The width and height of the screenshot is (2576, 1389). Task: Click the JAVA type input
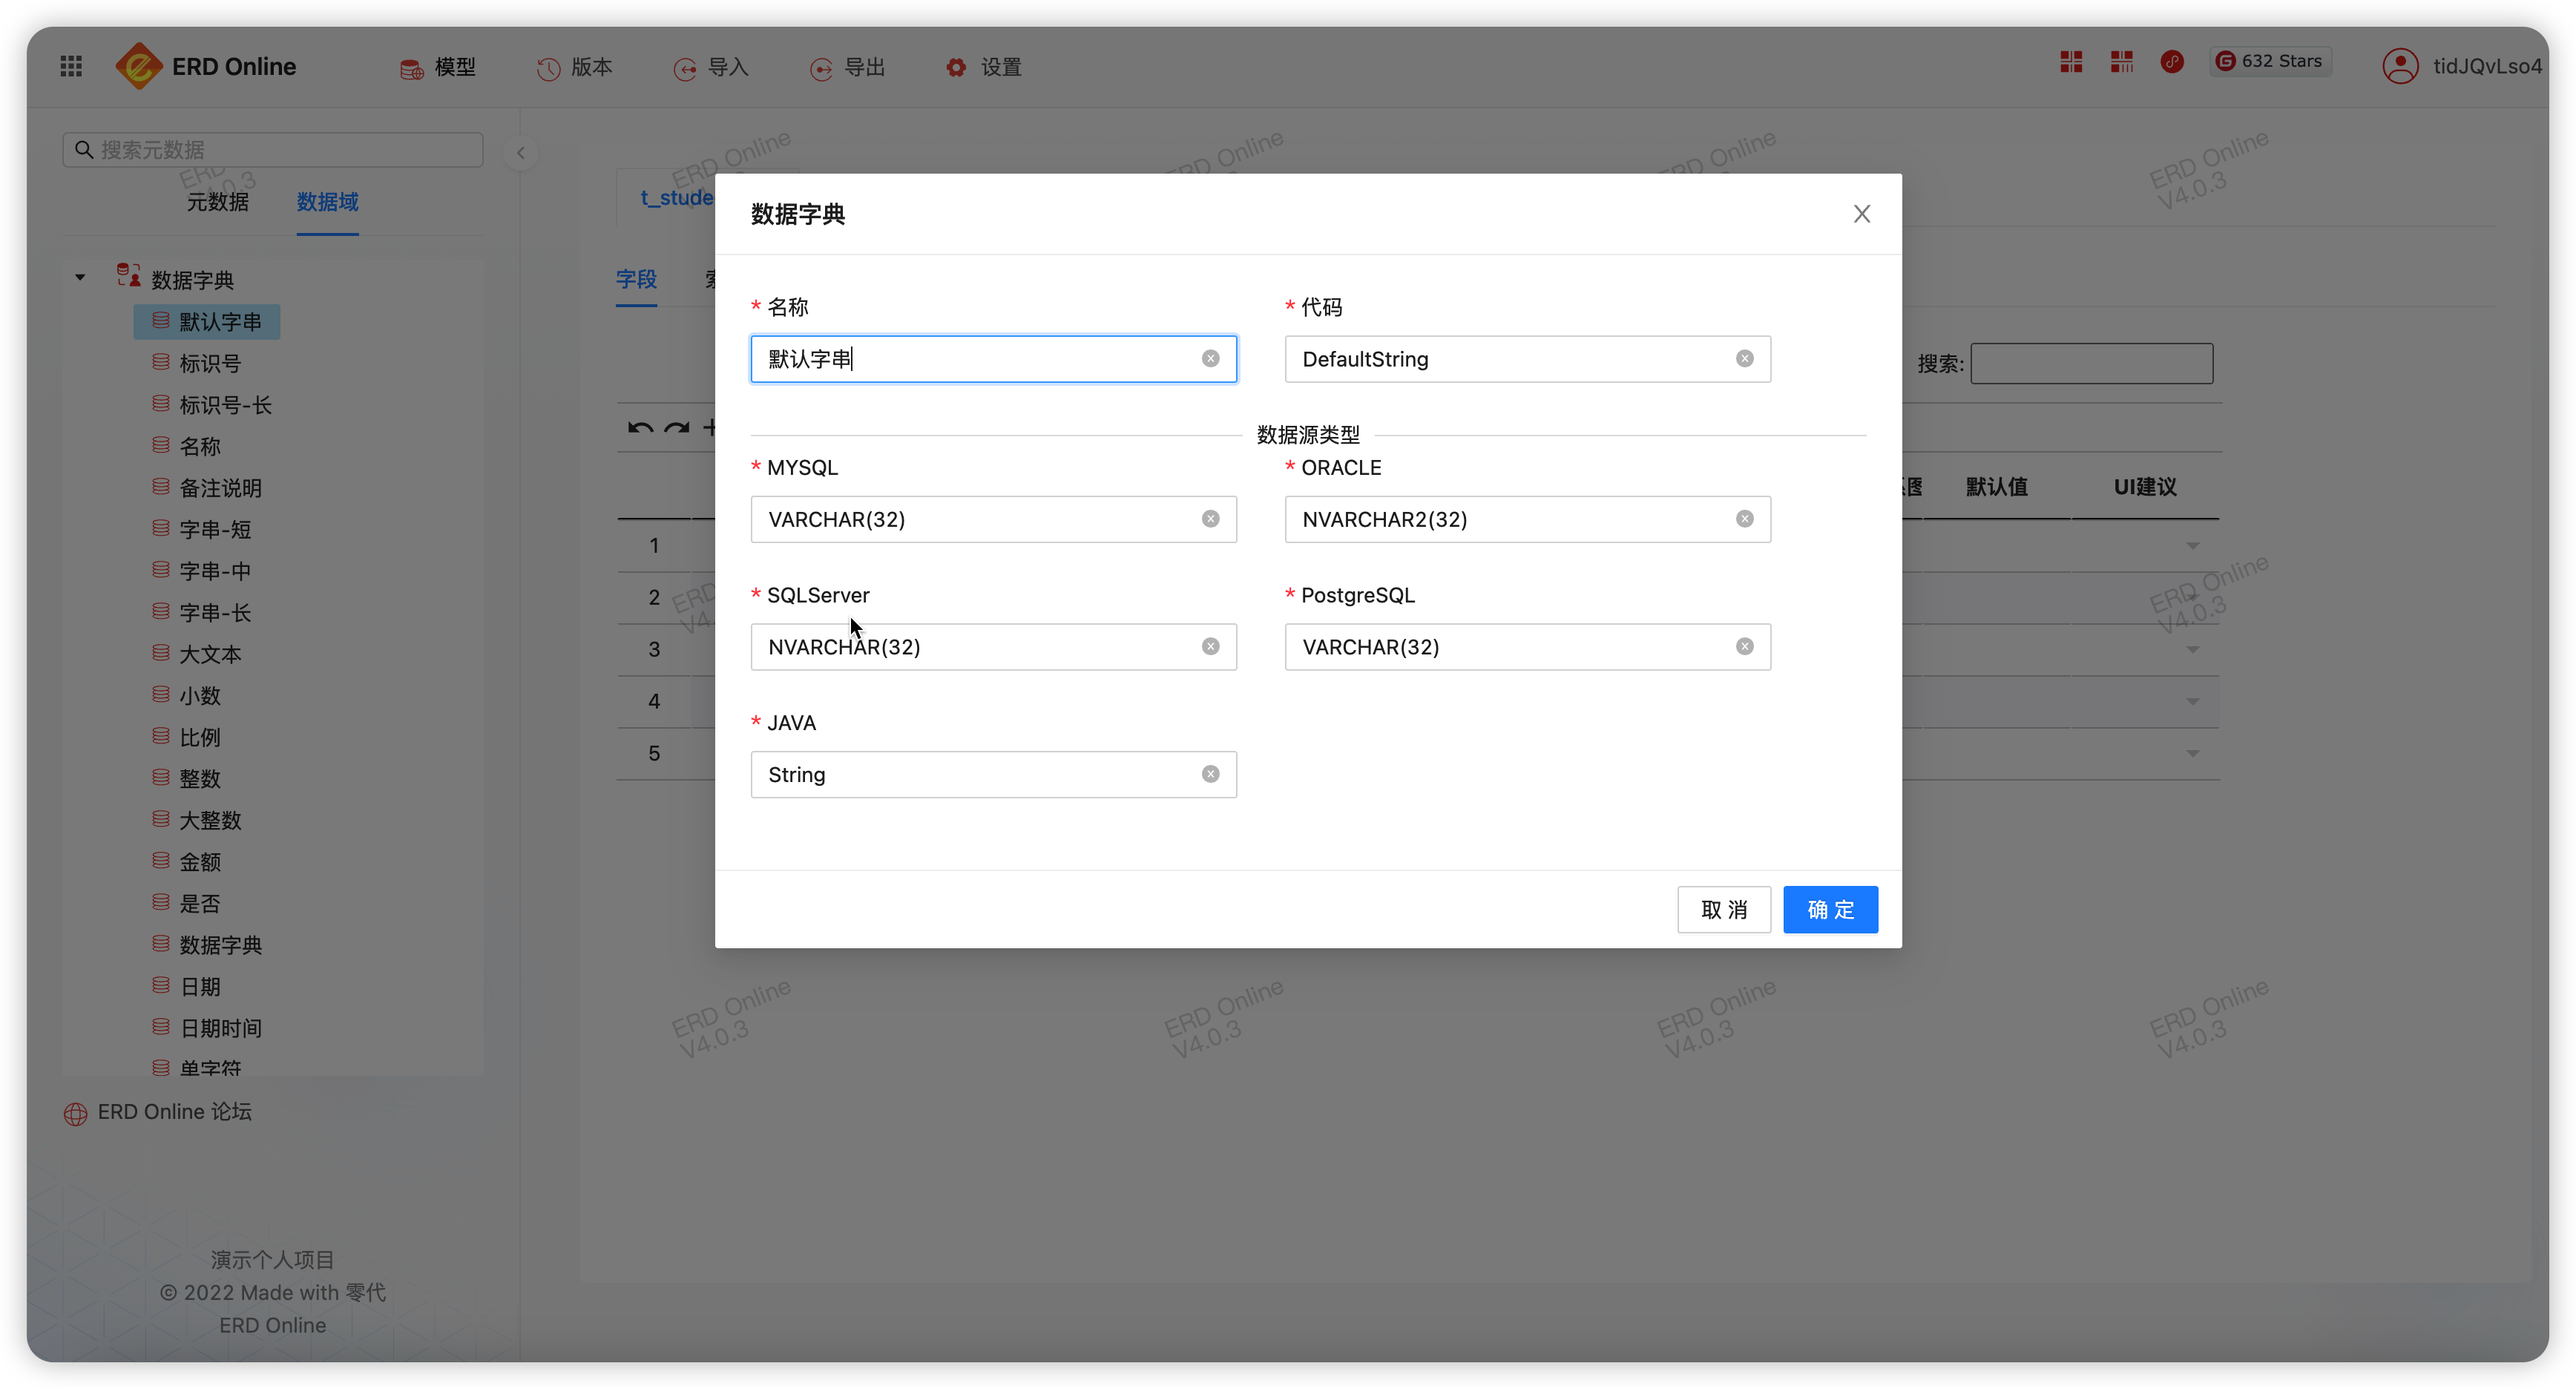pos(993,774)
